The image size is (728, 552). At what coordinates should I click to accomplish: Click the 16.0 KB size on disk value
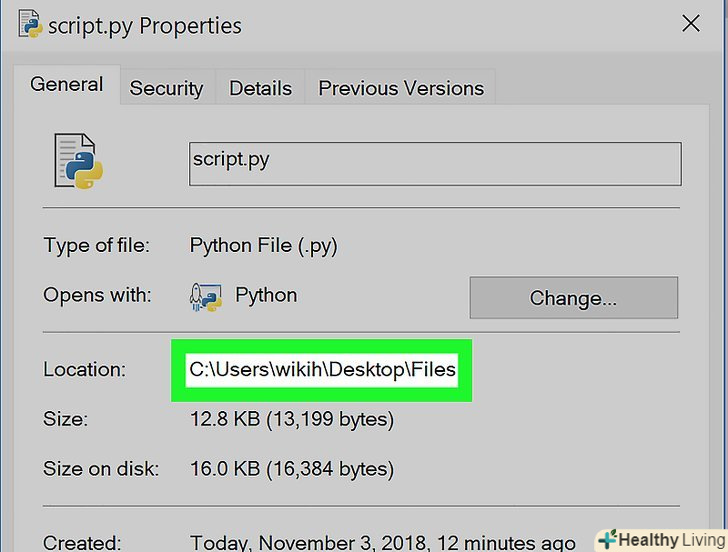(291, 468)
